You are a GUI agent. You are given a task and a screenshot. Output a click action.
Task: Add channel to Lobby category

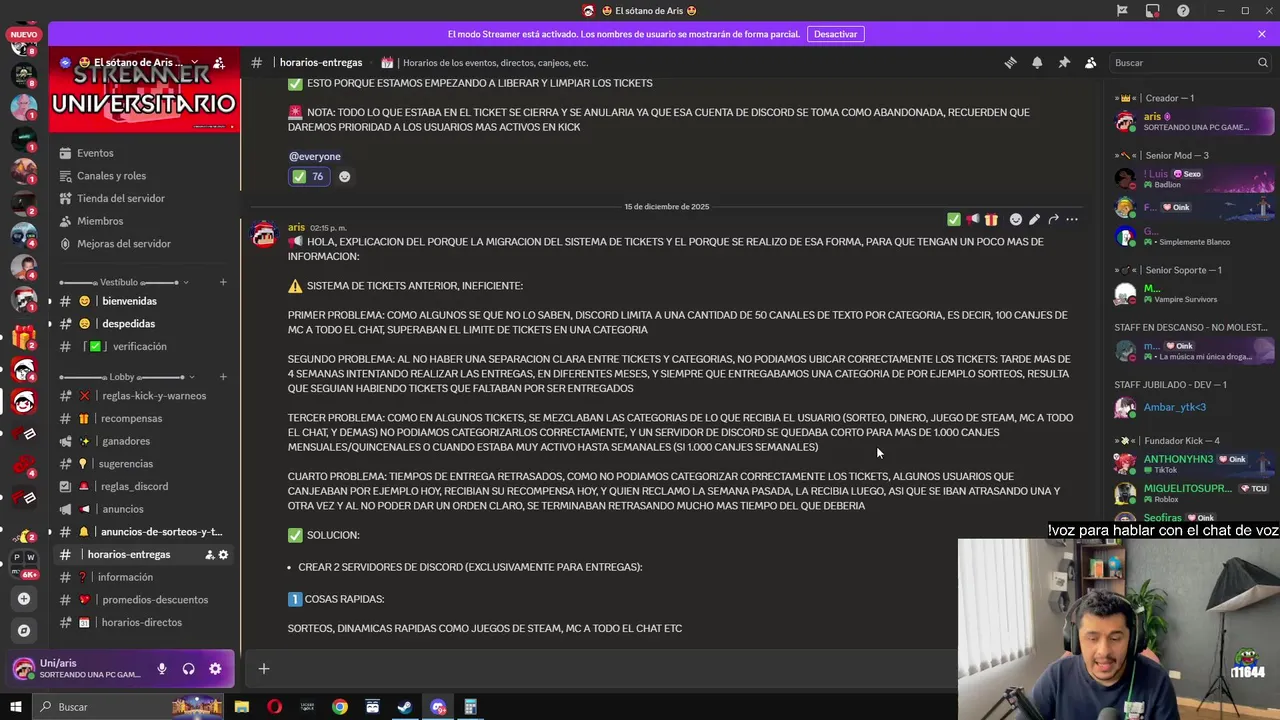[223, 377]
